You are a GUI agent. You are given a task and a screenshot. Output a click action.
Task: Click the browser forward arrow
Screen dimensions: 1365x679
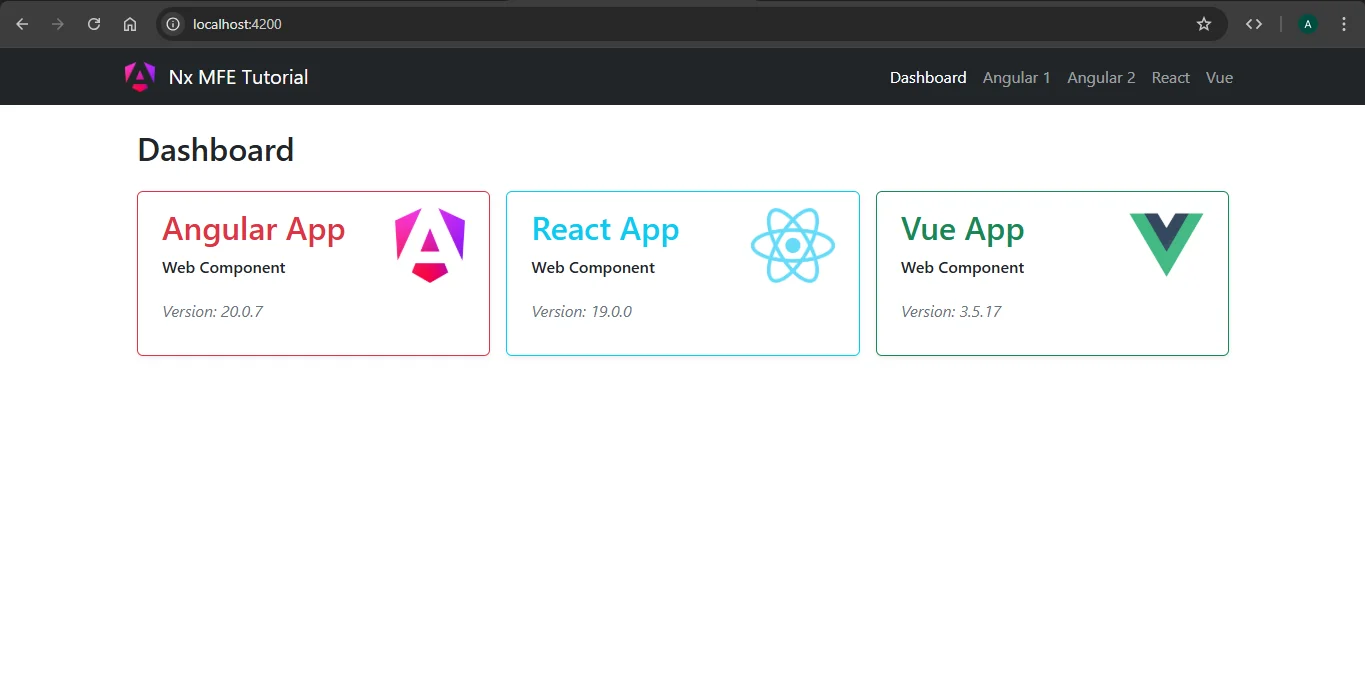coord(58,24)
